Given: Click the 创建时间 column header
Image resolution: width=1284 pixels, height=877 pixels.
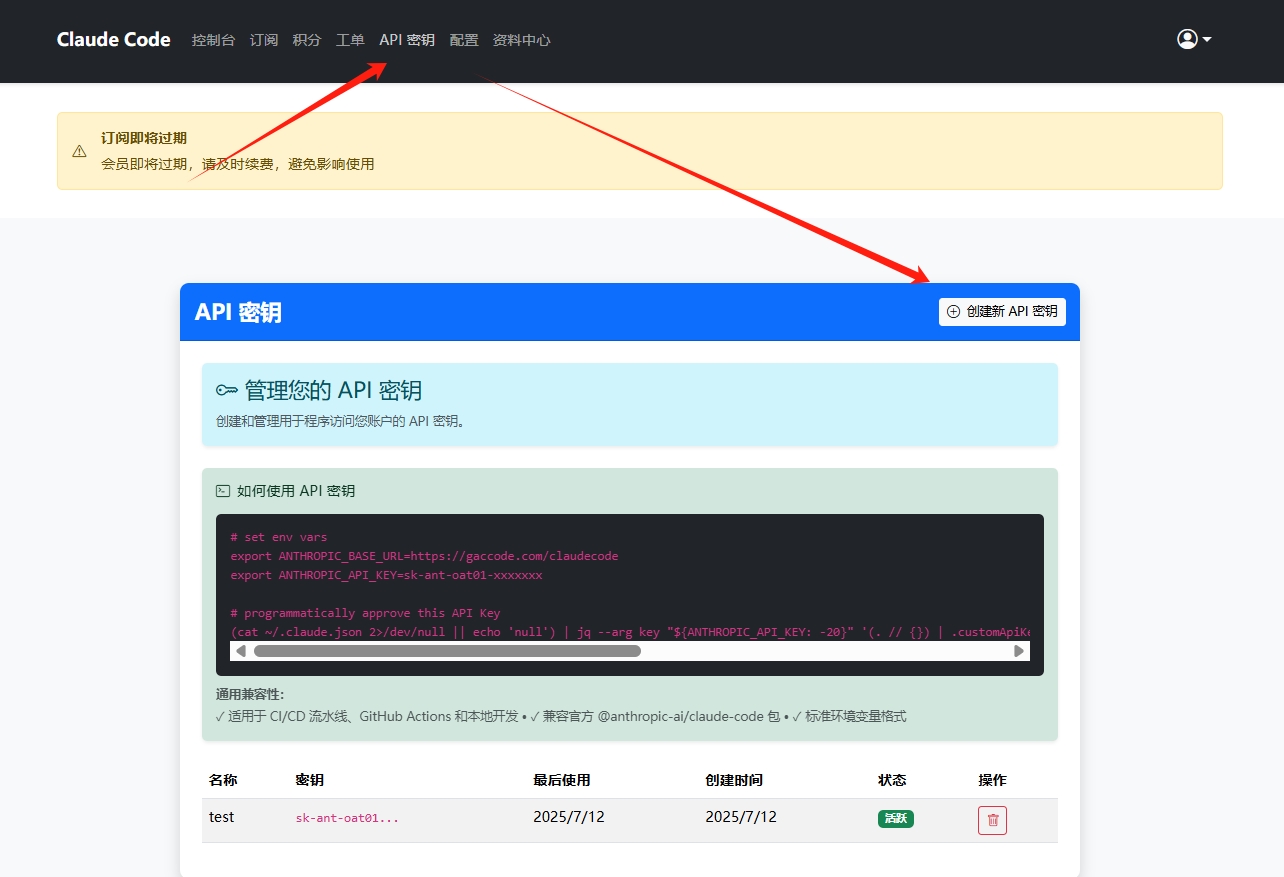Looking at the screenshot, I should [x=734, y=780].
